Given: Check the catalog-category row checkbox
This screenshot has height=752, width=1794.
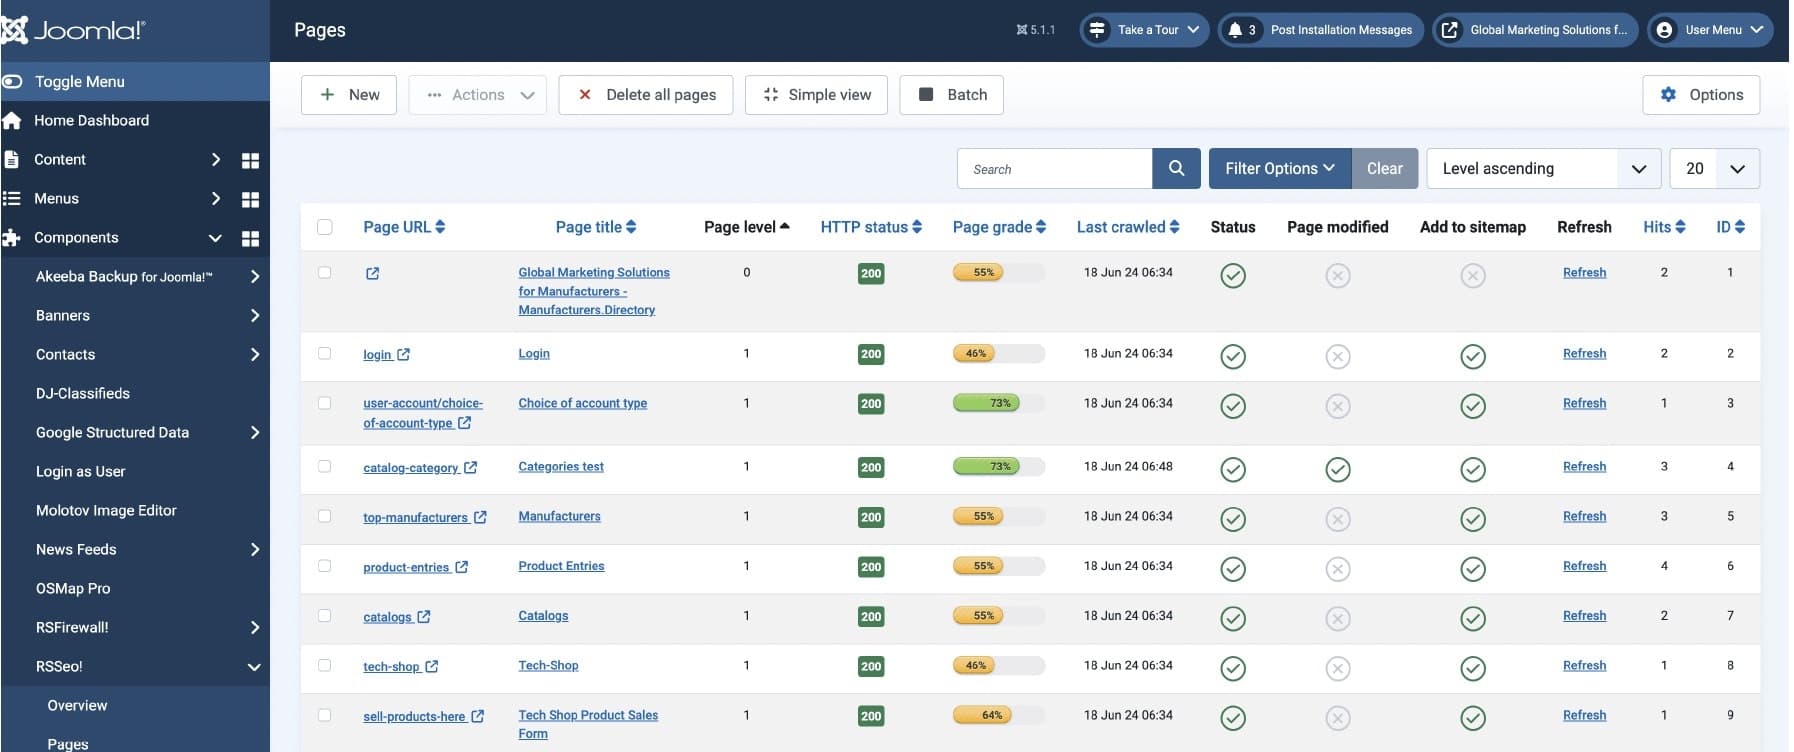Looking at the screenshot, I should (324, 466).
